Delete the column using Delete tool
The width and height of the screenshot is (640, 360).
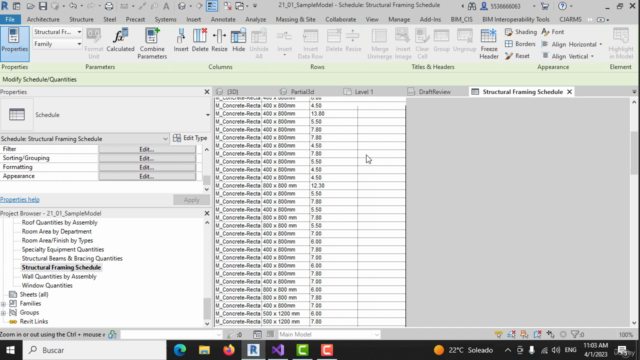coord(200,41)
